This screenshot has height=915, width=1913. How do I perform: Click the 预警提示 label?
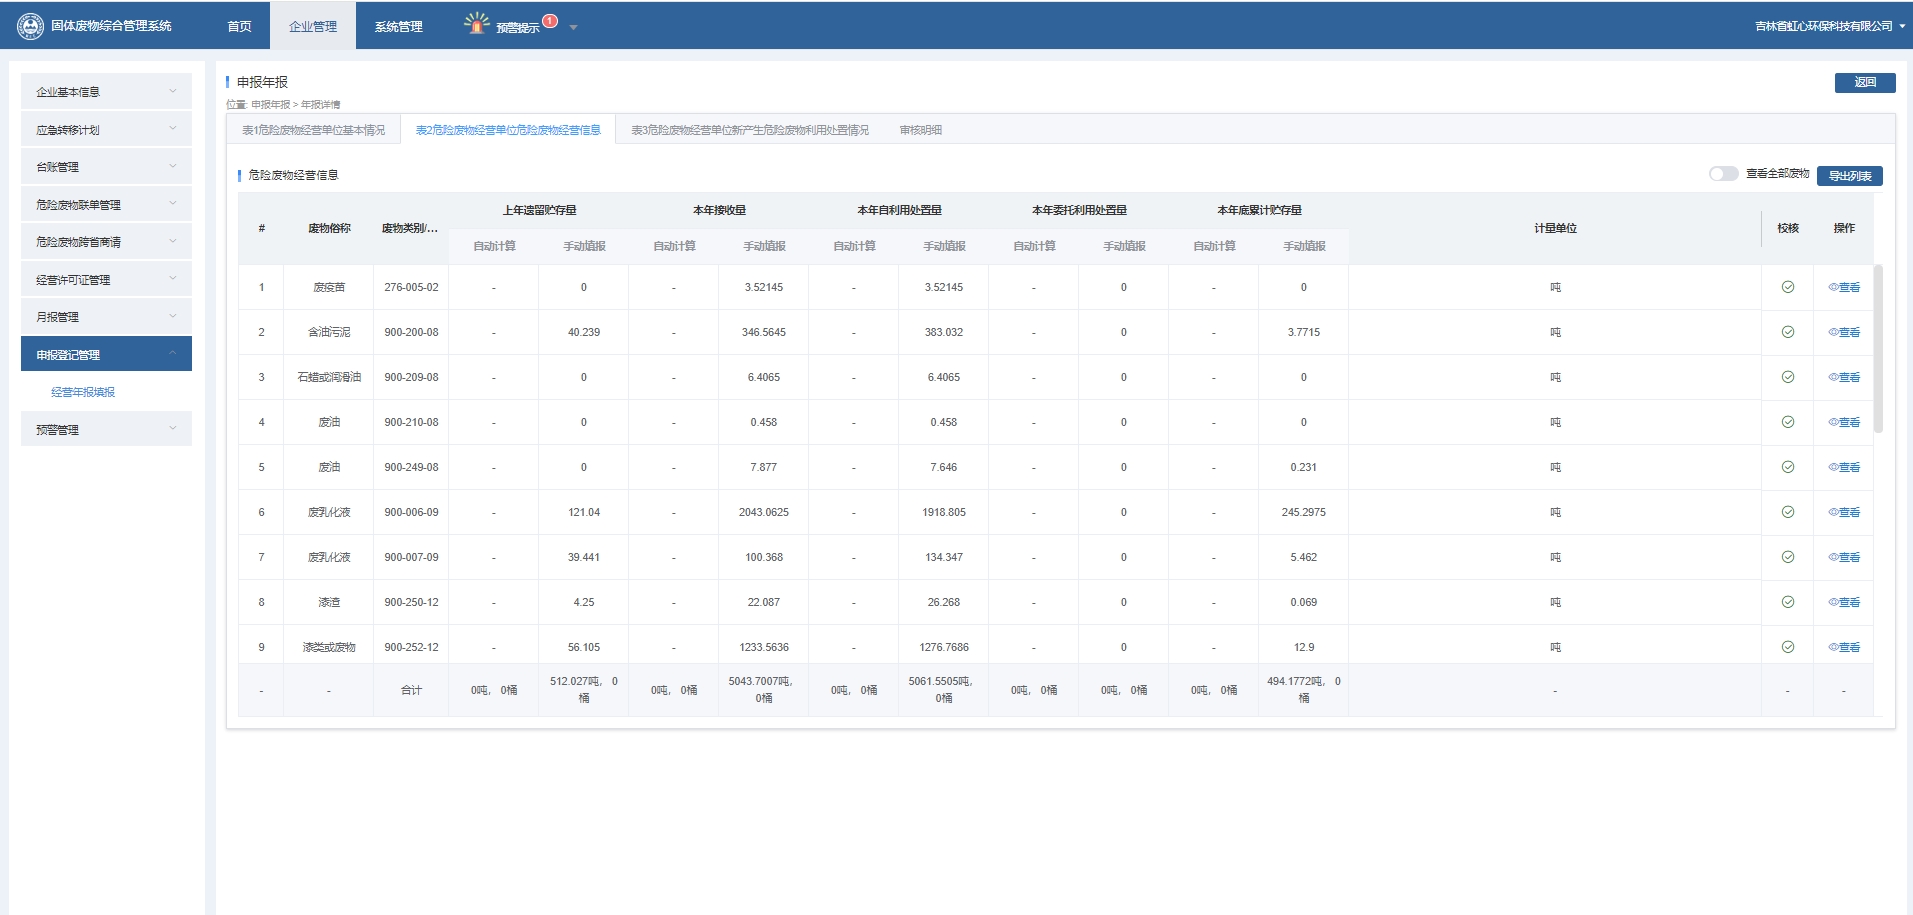517,28
